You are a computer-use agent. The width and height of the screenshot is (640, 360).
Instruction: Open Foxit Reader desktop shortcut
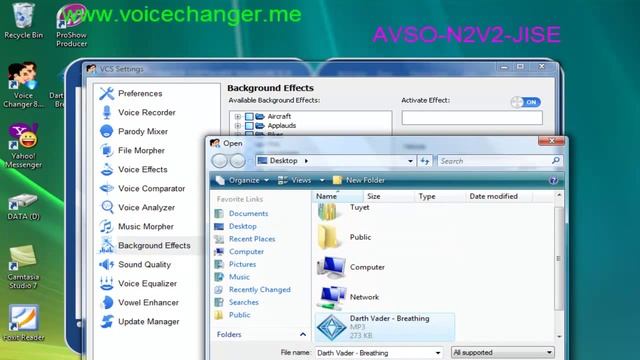click(24, 322)
